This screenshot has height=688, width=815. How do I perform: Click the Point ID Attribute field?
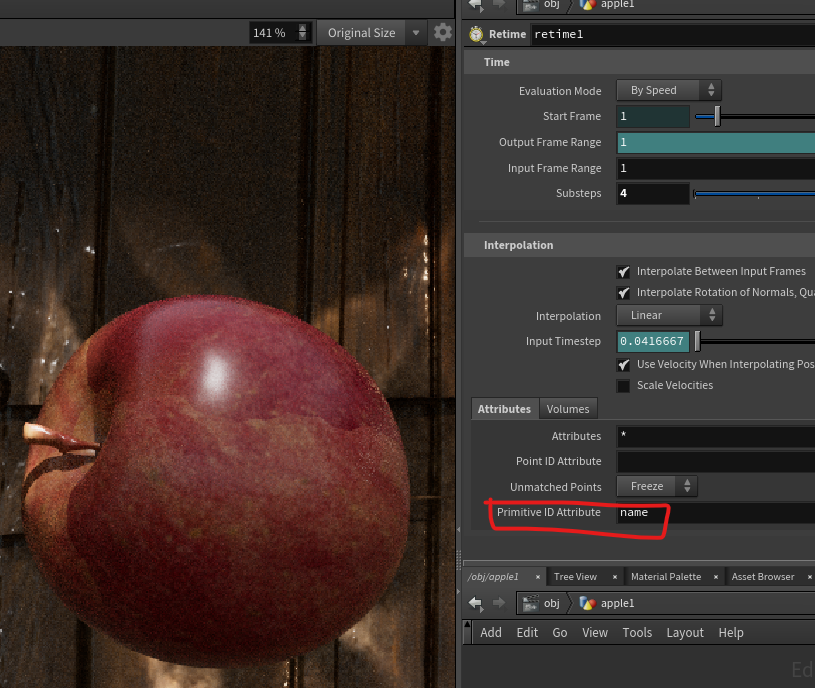coord(716,461)
